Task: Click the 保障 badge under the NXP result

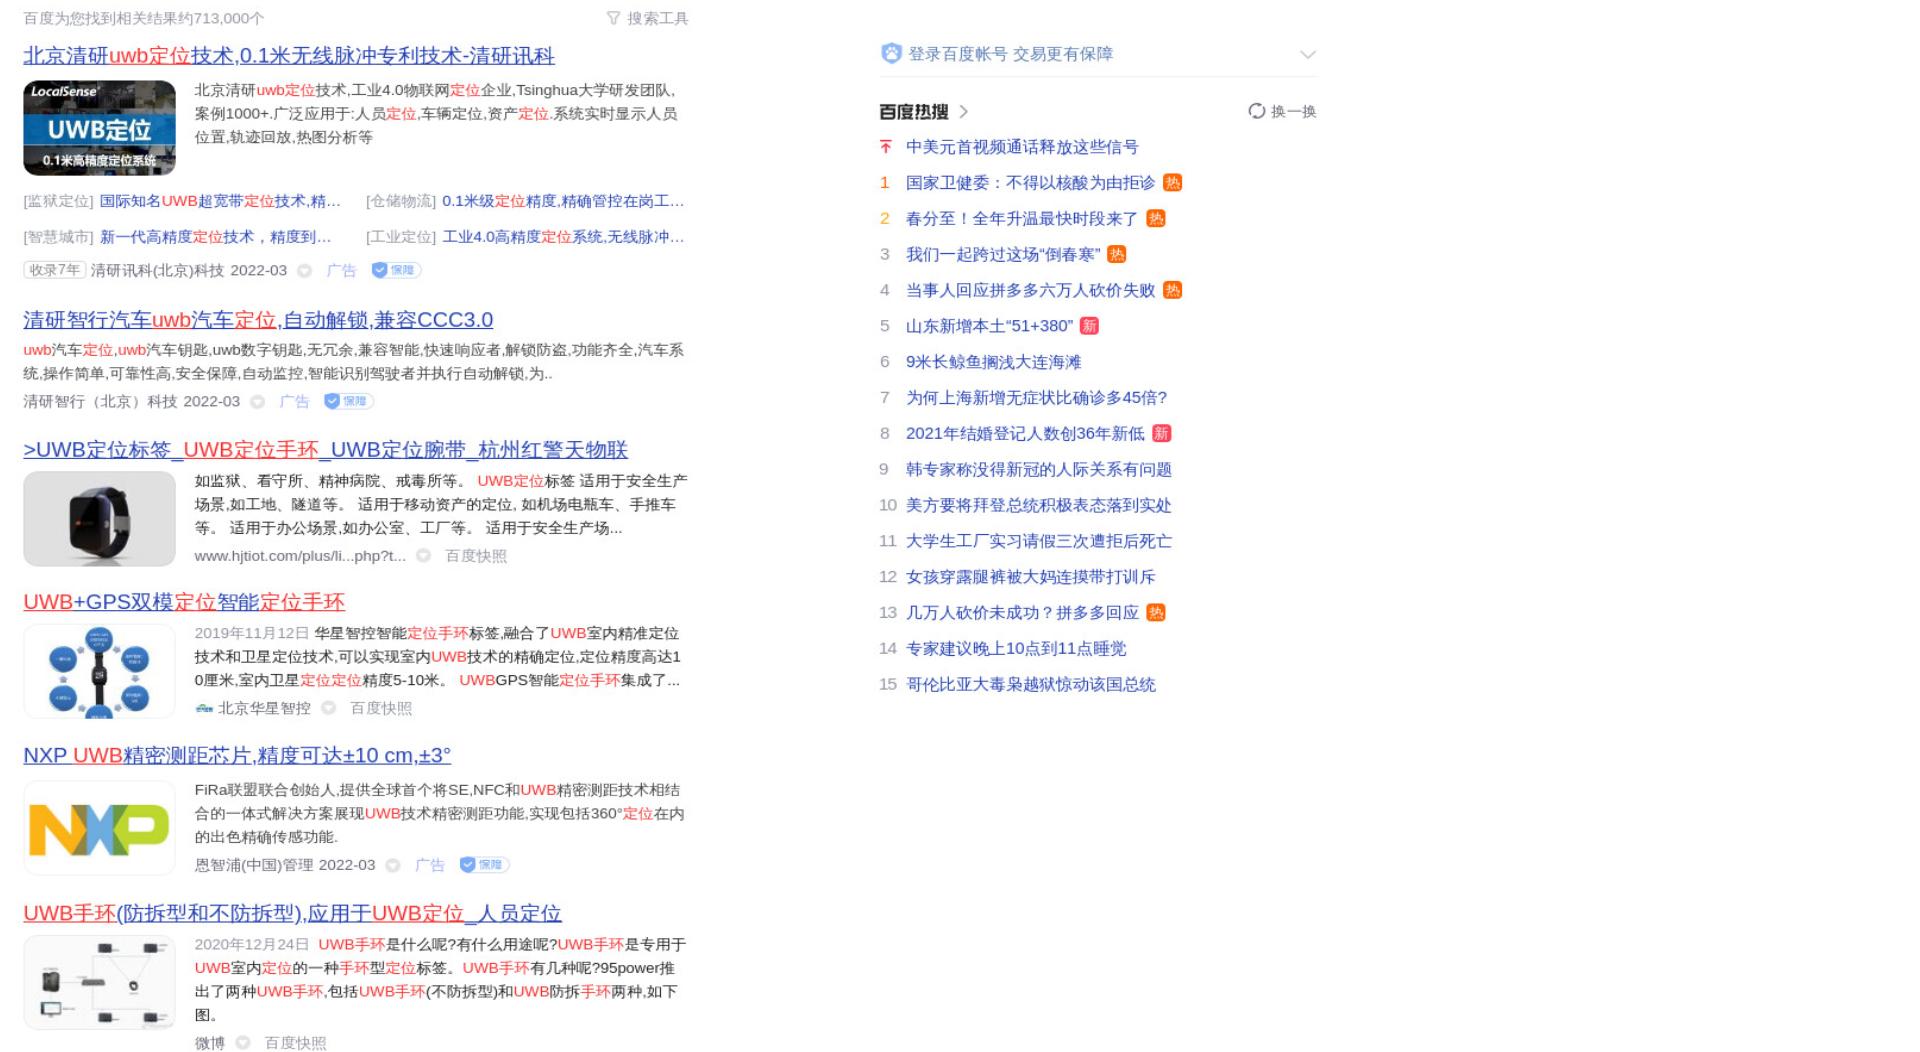Action: [x=485, y=865]
